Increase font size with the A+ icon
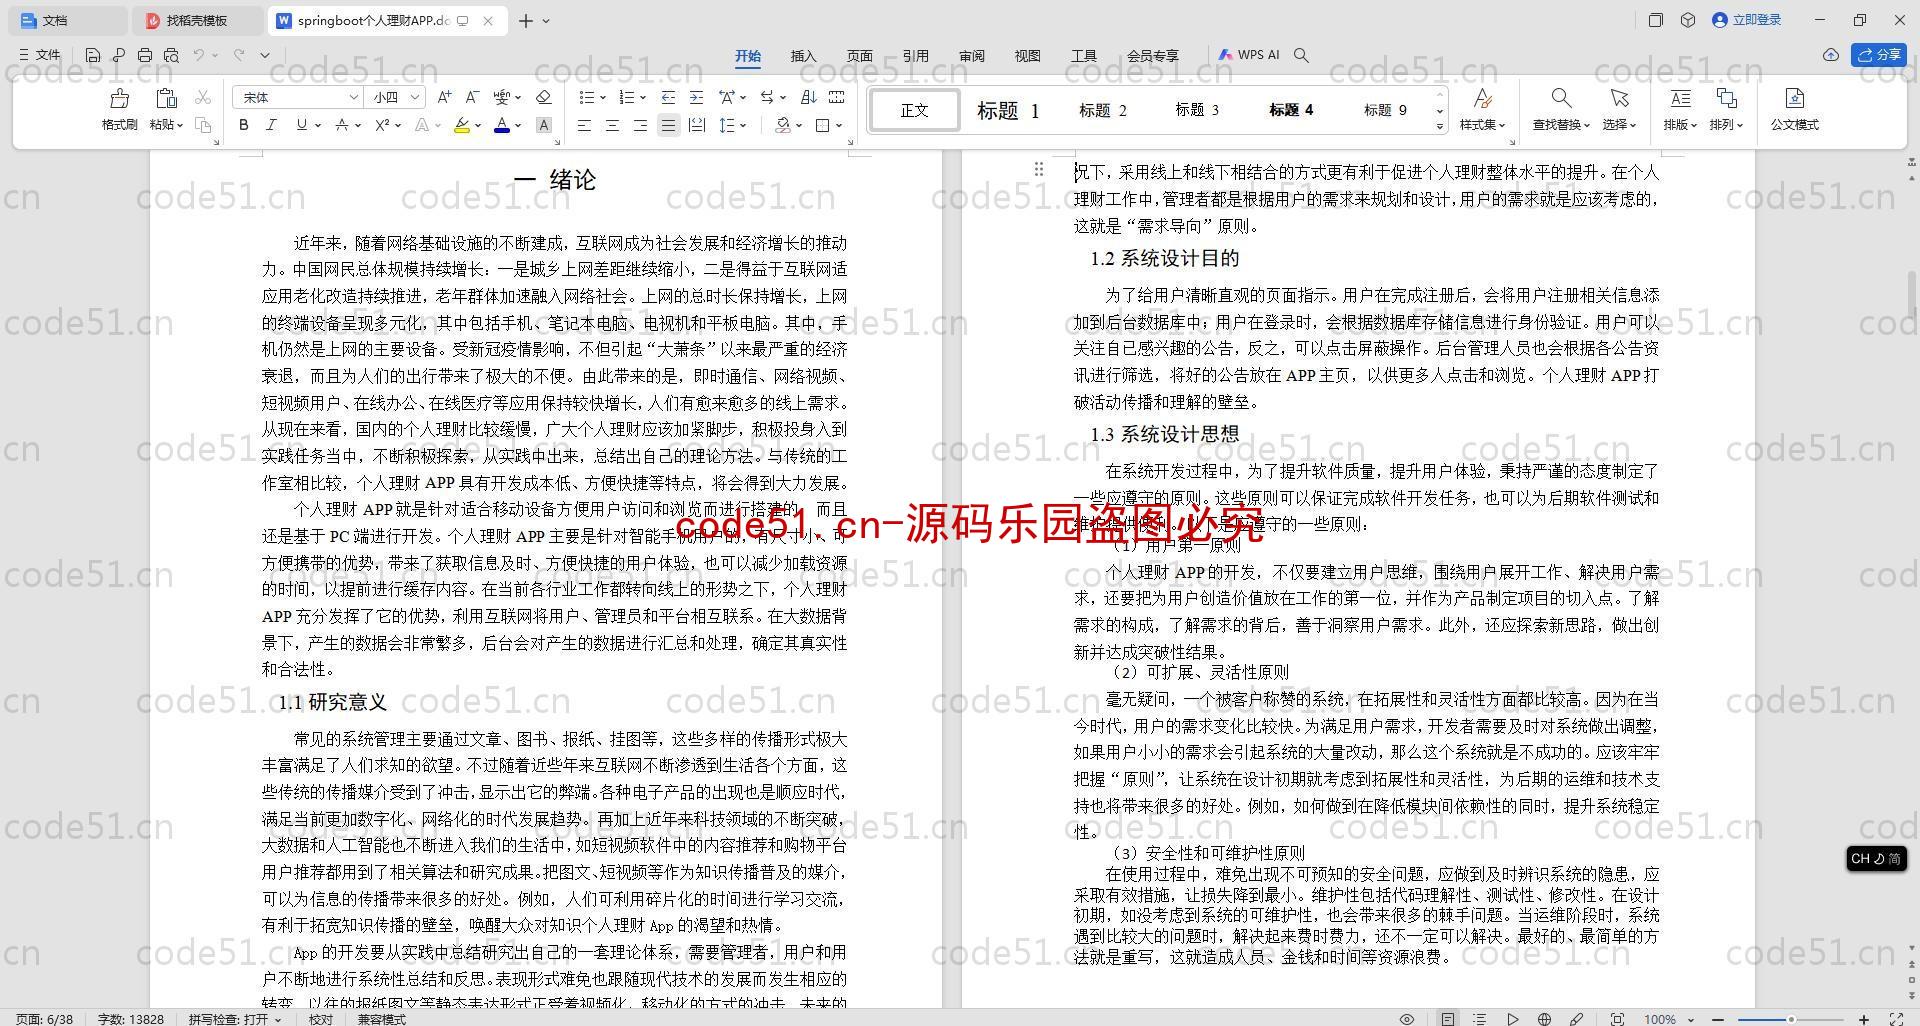Image resolution: width=1920 pixels, height=1026 pixels. 444,97
